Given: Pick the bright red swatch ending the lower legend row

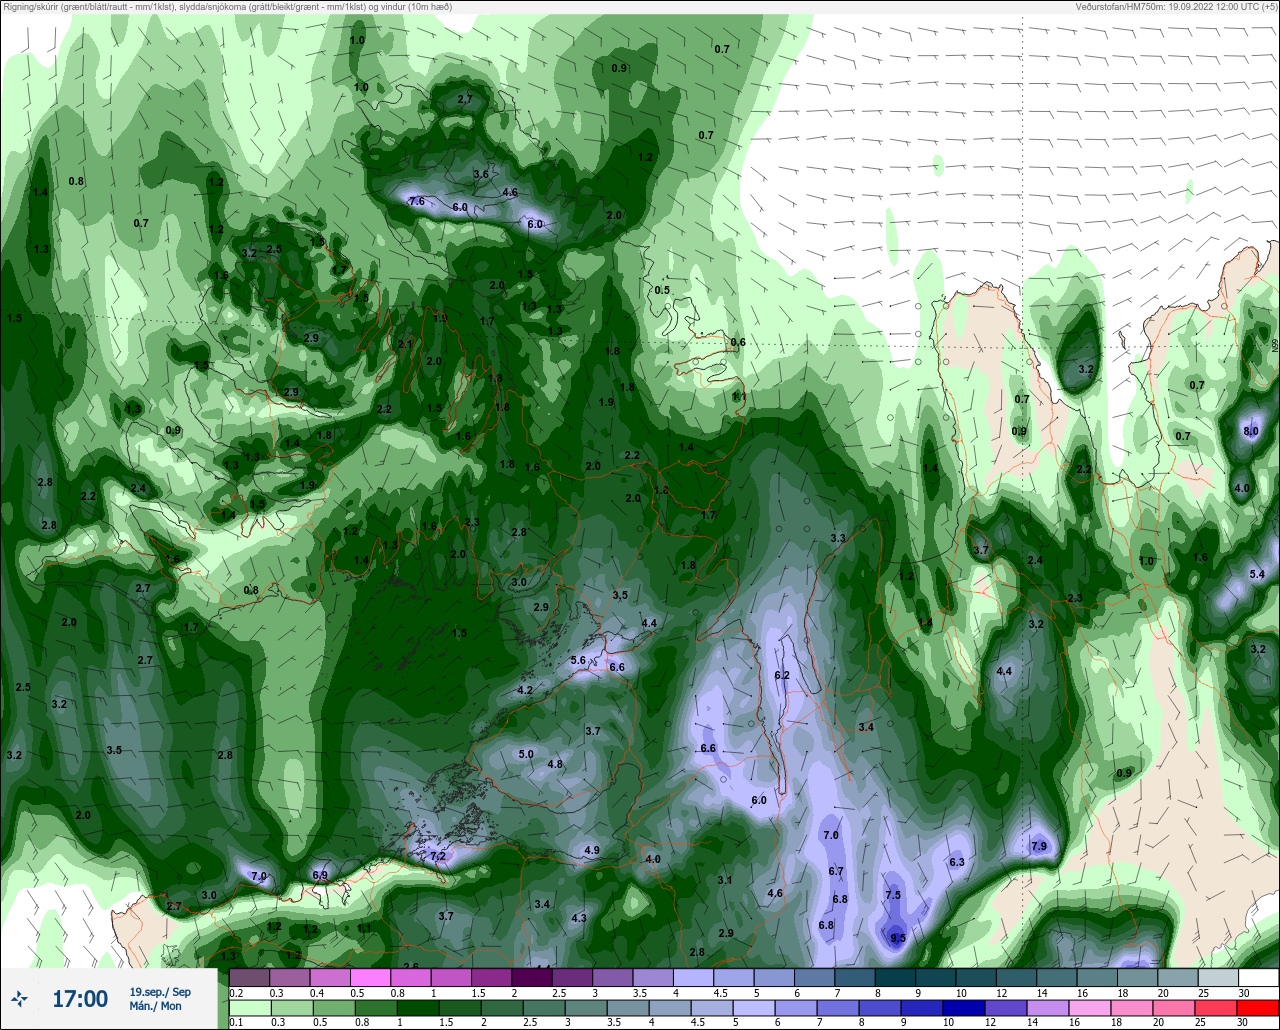Looking at the screenshot, I should 1258,1008.
